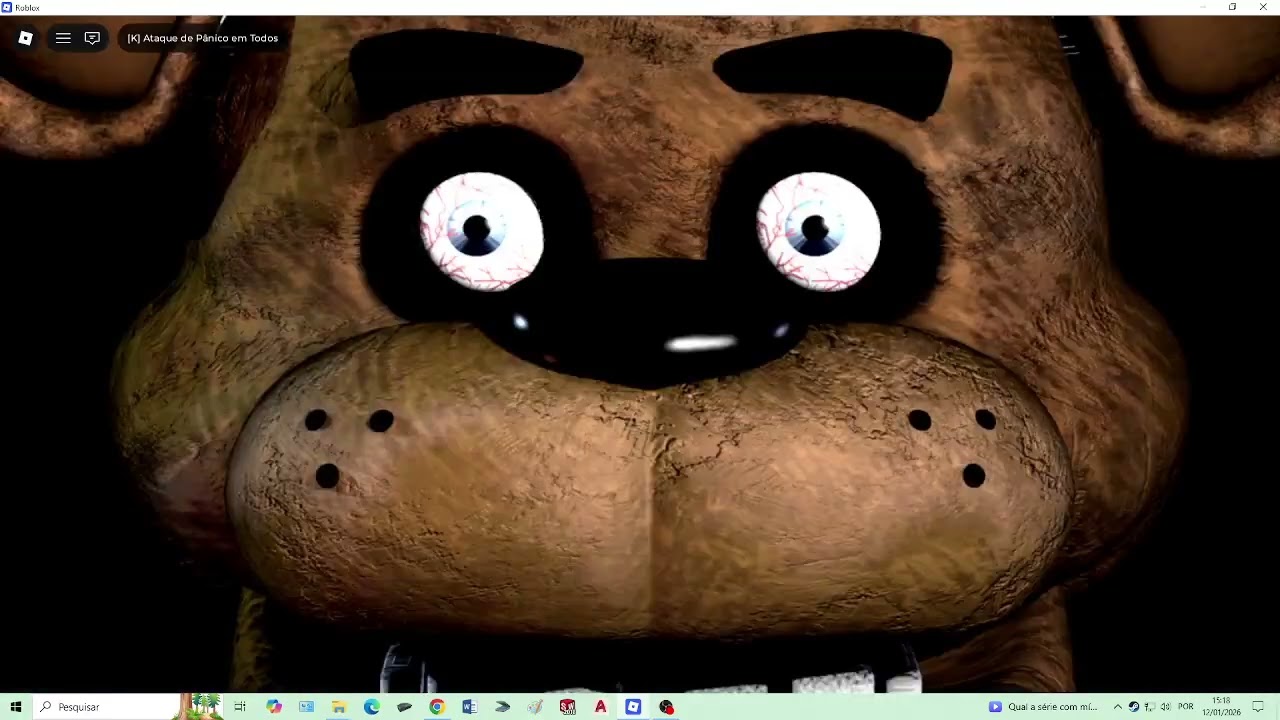This screenshot has height=720, width=1280.
Task: Open the notification center
Action: pos(1258,707)
